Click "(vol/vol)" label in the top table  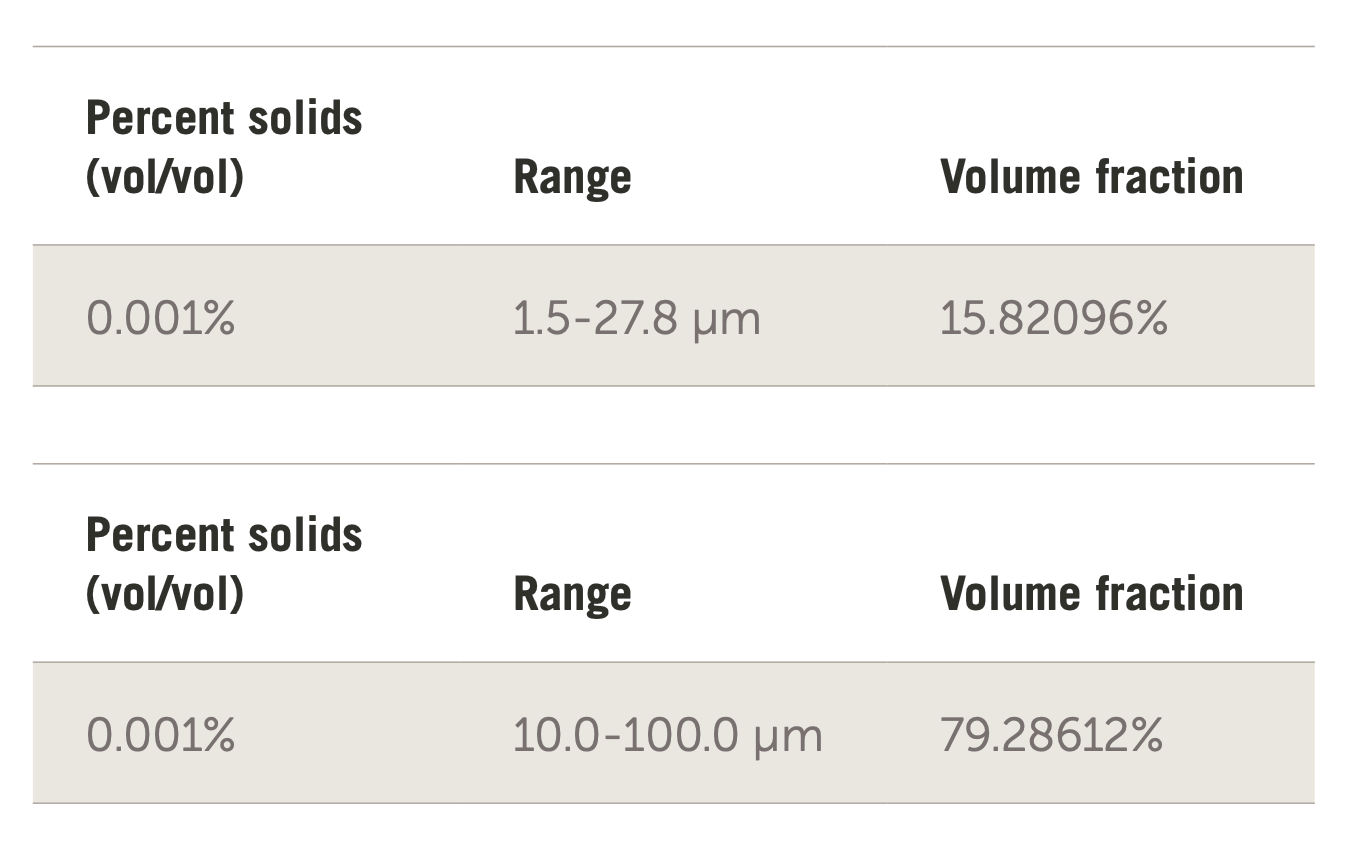click(165, 177)
